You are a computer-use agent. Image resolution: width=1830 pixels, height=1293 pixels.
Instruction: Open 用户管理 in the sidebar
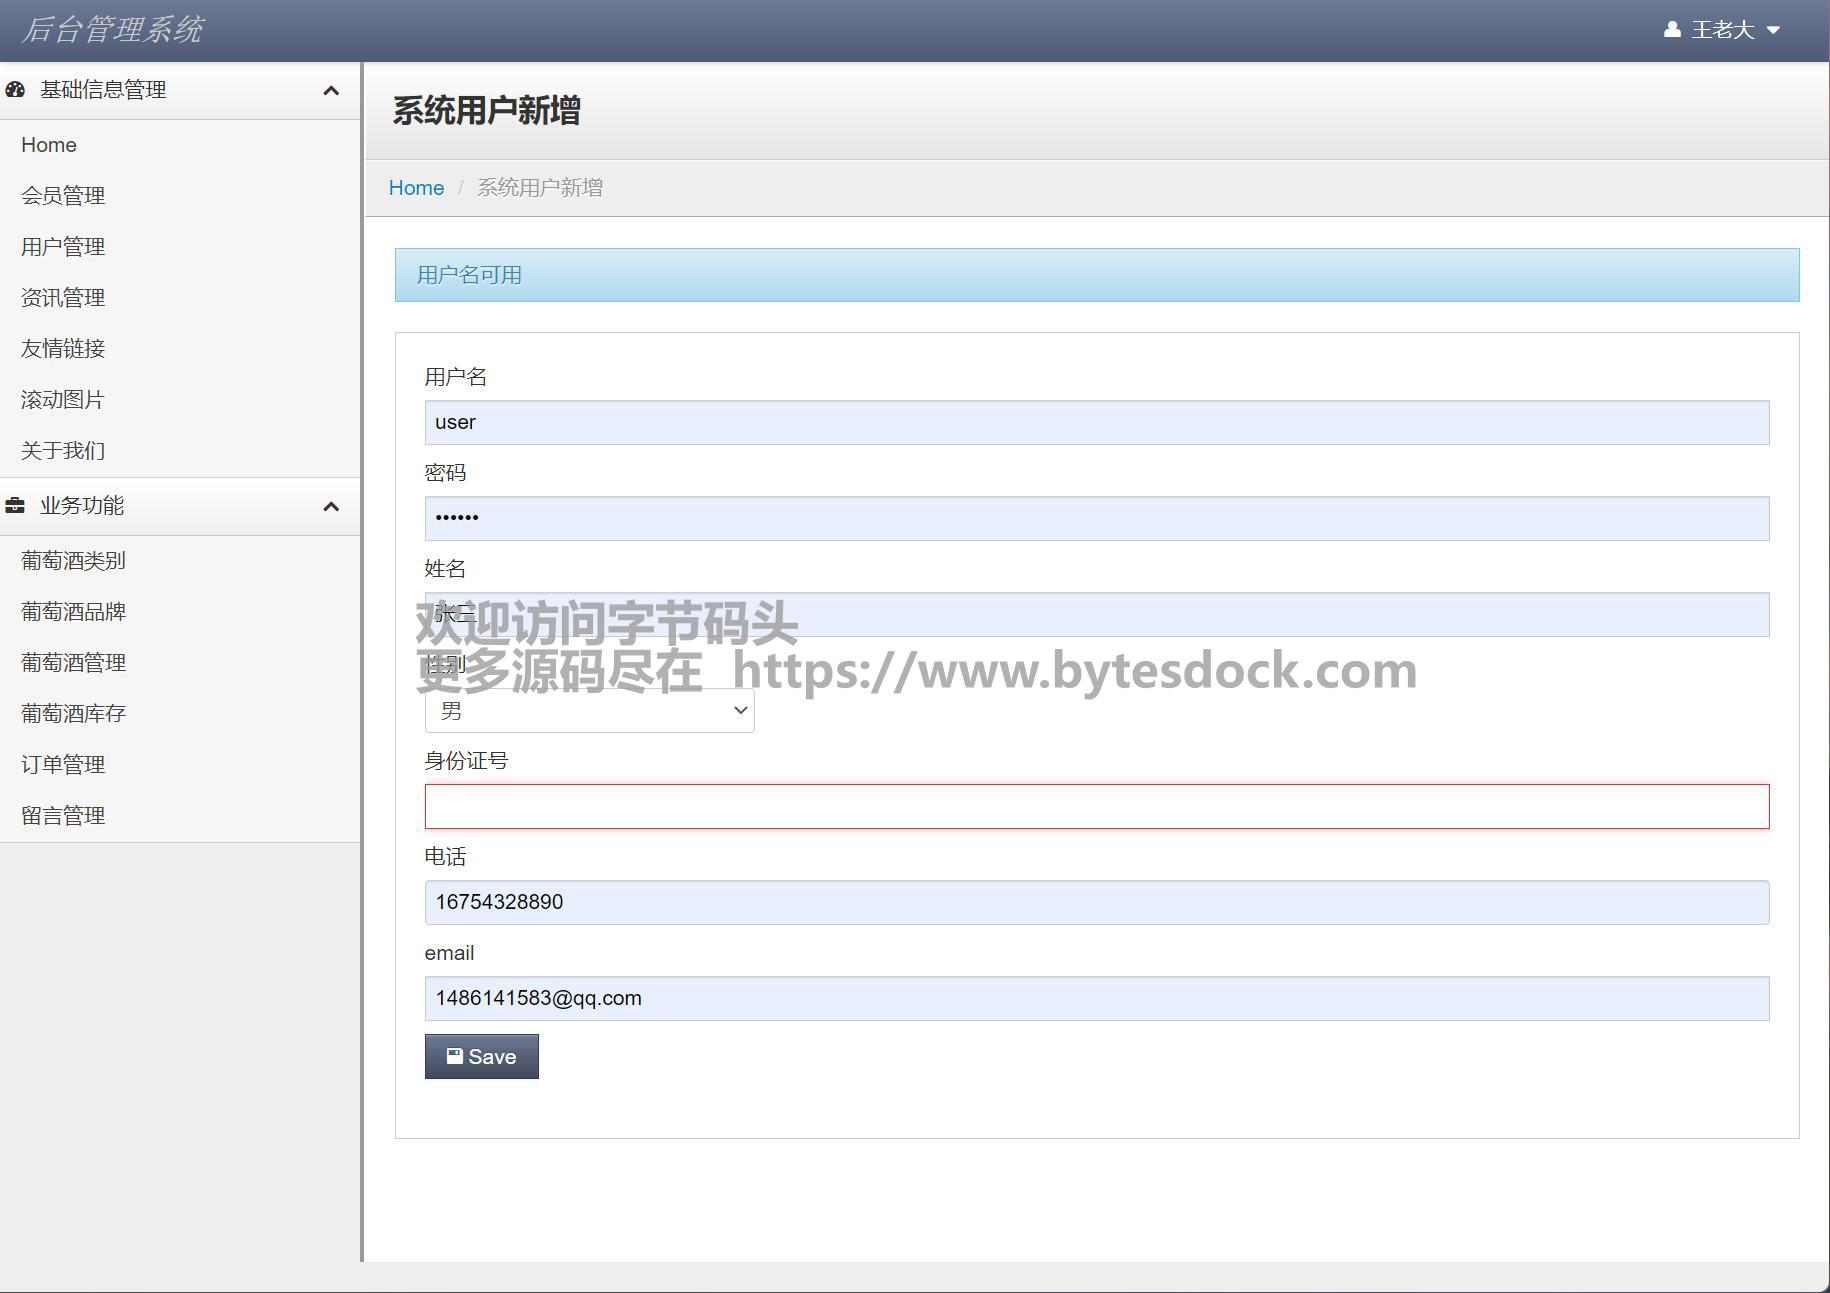[x=63, y=247]
